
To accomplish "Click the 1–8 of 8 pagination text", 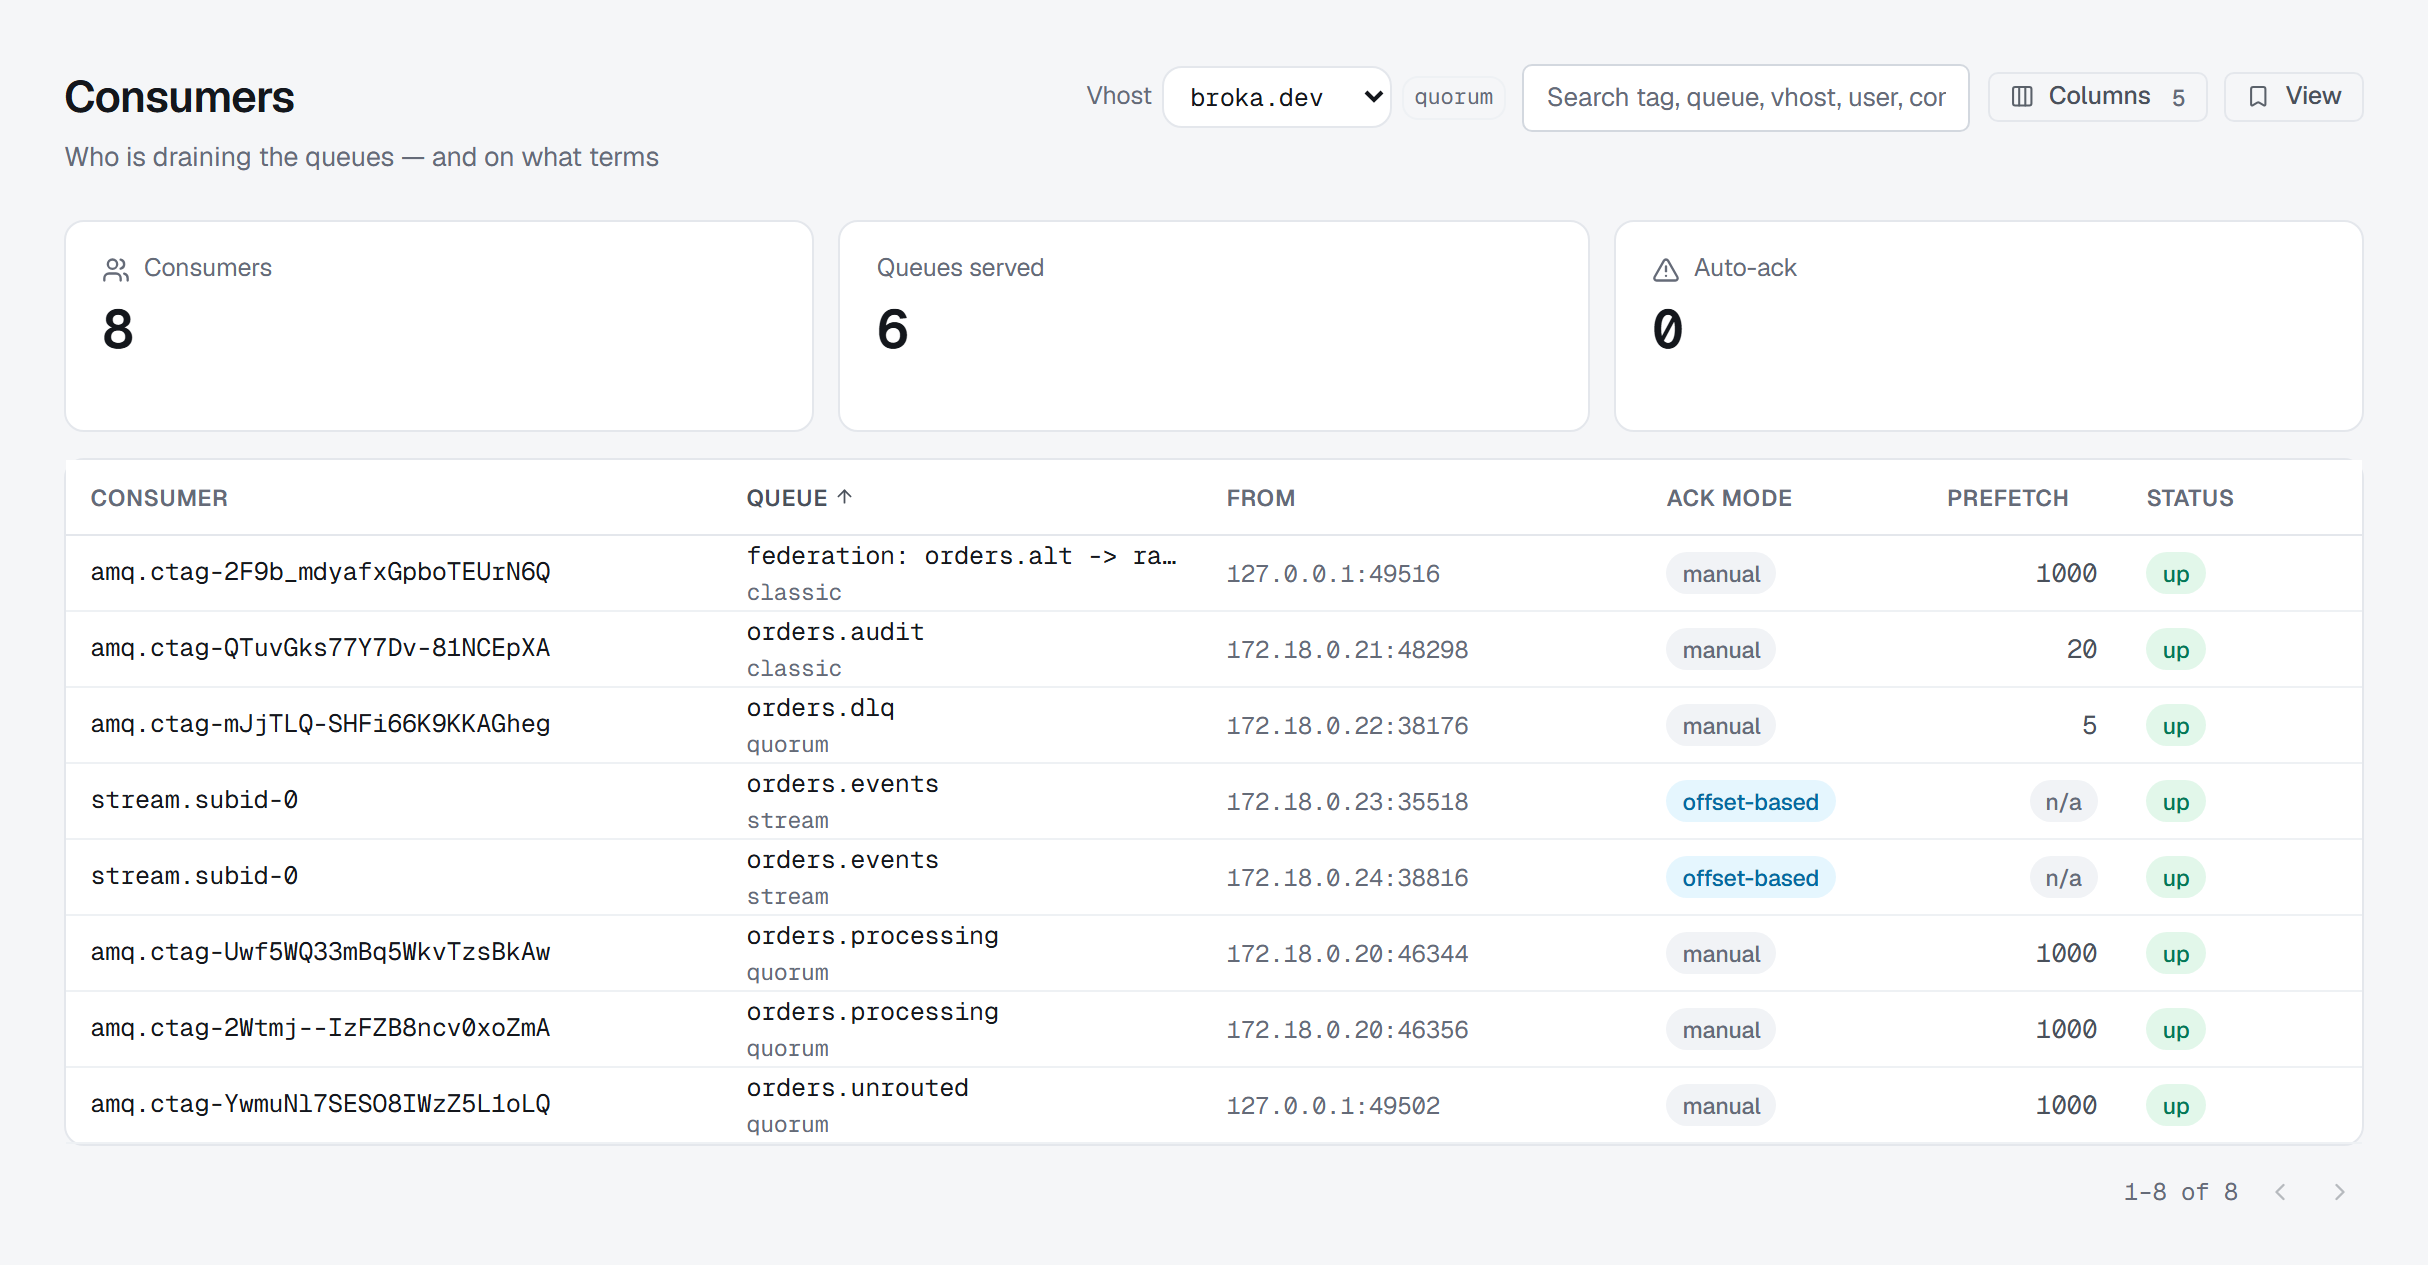I will coord(2180,1192).
